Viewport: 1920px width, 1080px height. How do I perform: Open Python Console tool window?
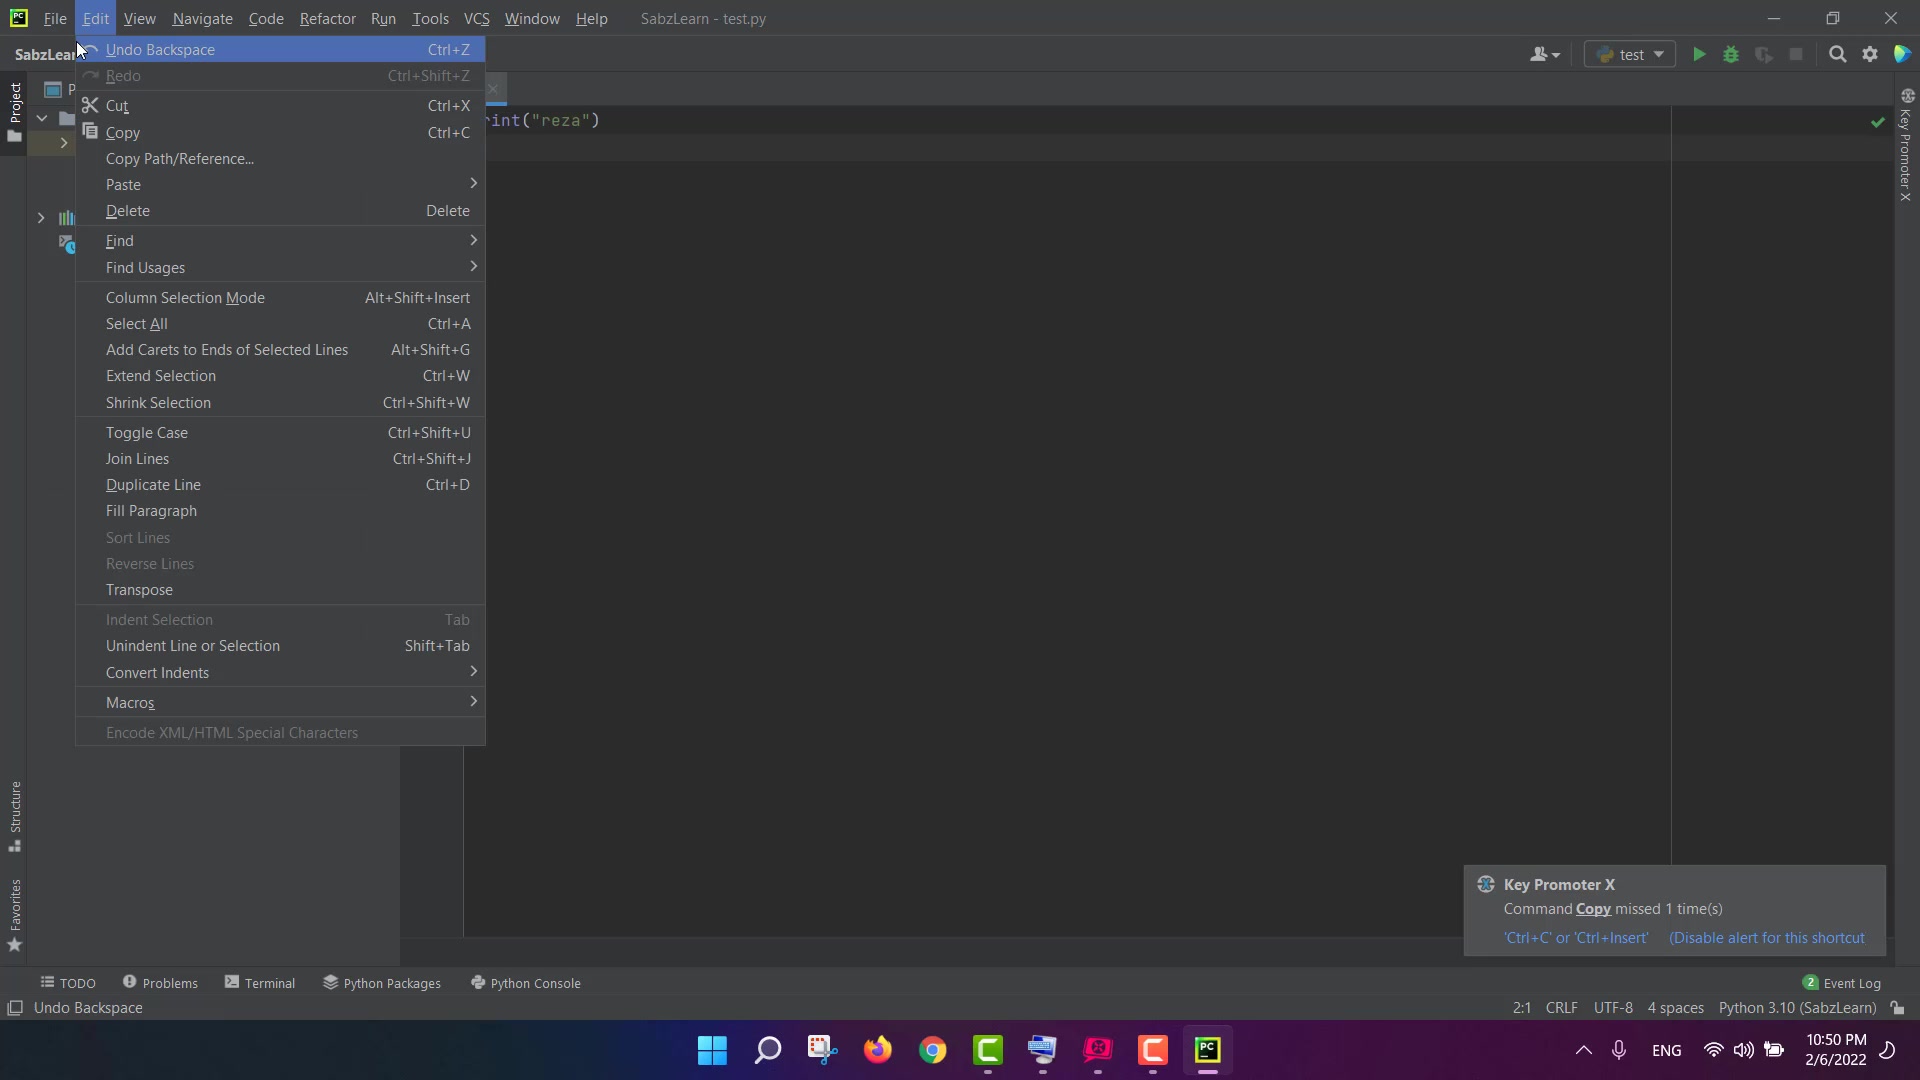526,983
